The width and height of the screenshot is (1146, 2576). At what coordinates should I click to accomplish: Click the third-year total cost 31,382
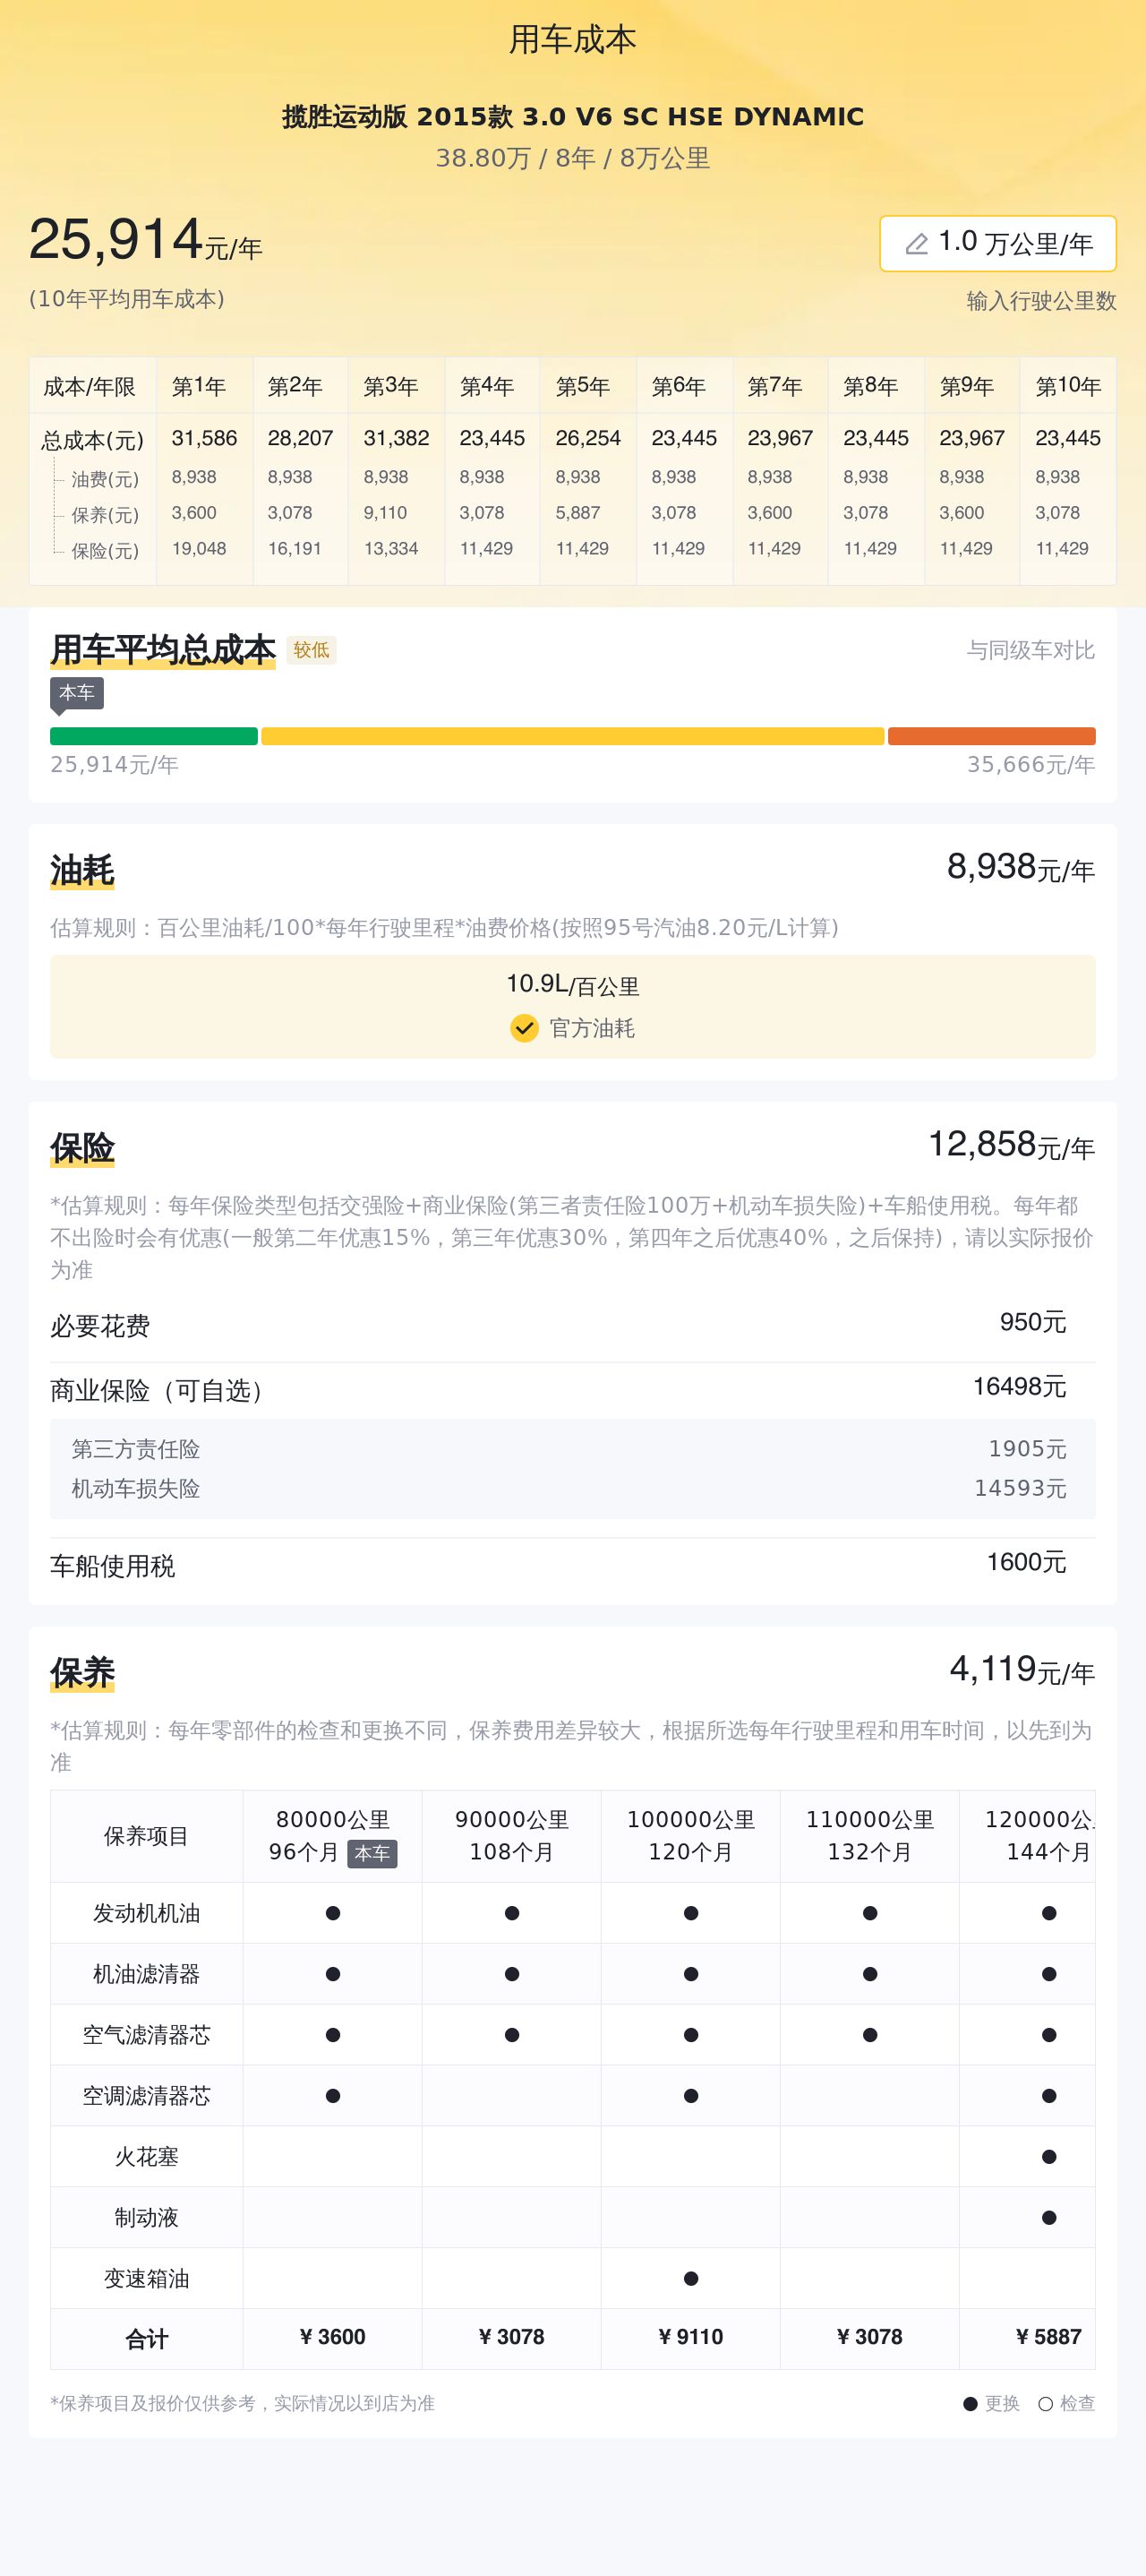(x=396, y=438)
